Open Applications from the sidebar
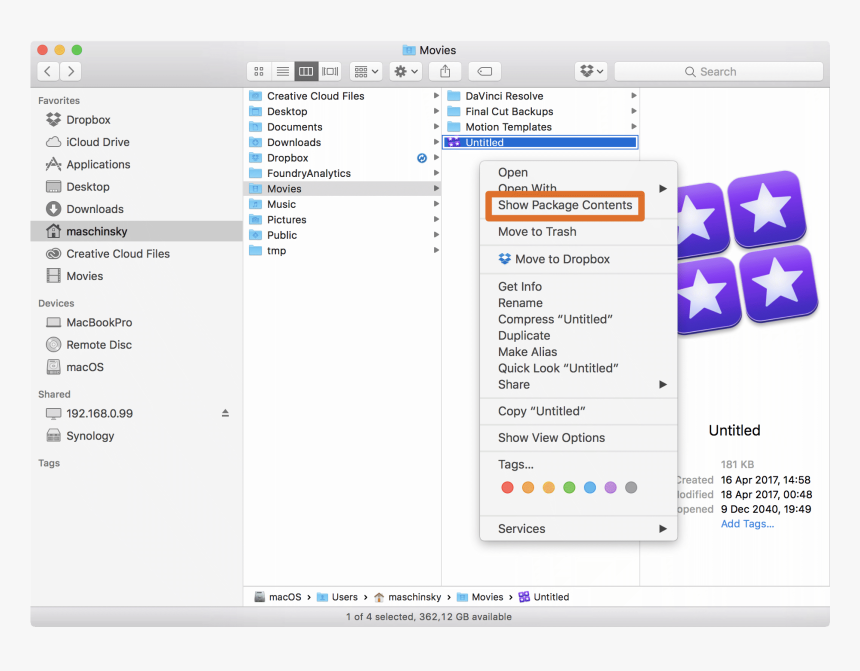 pyautogui.click(x=98, y=165)
